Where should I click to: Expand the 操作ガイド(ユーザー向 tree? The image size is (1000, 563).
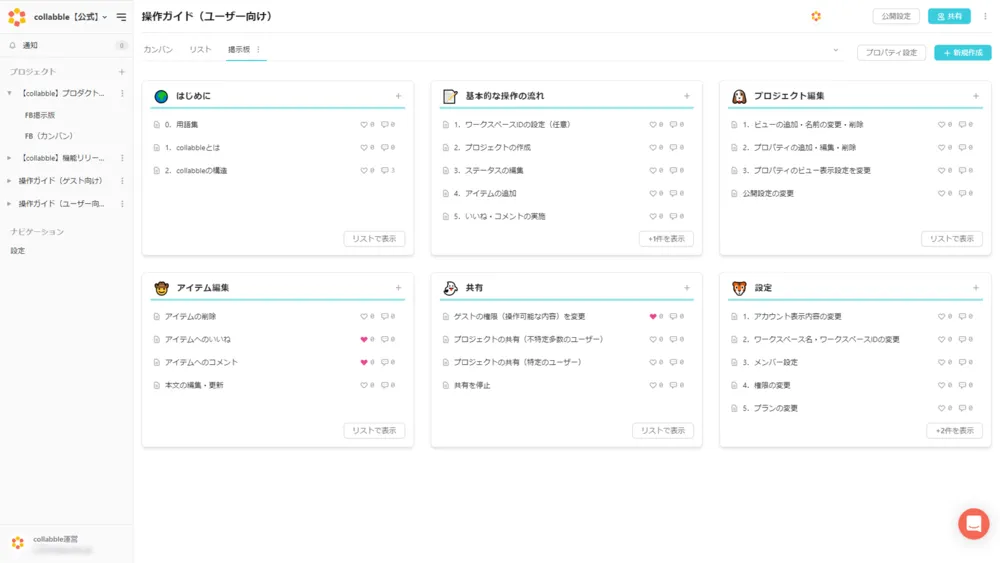[9, 204]
